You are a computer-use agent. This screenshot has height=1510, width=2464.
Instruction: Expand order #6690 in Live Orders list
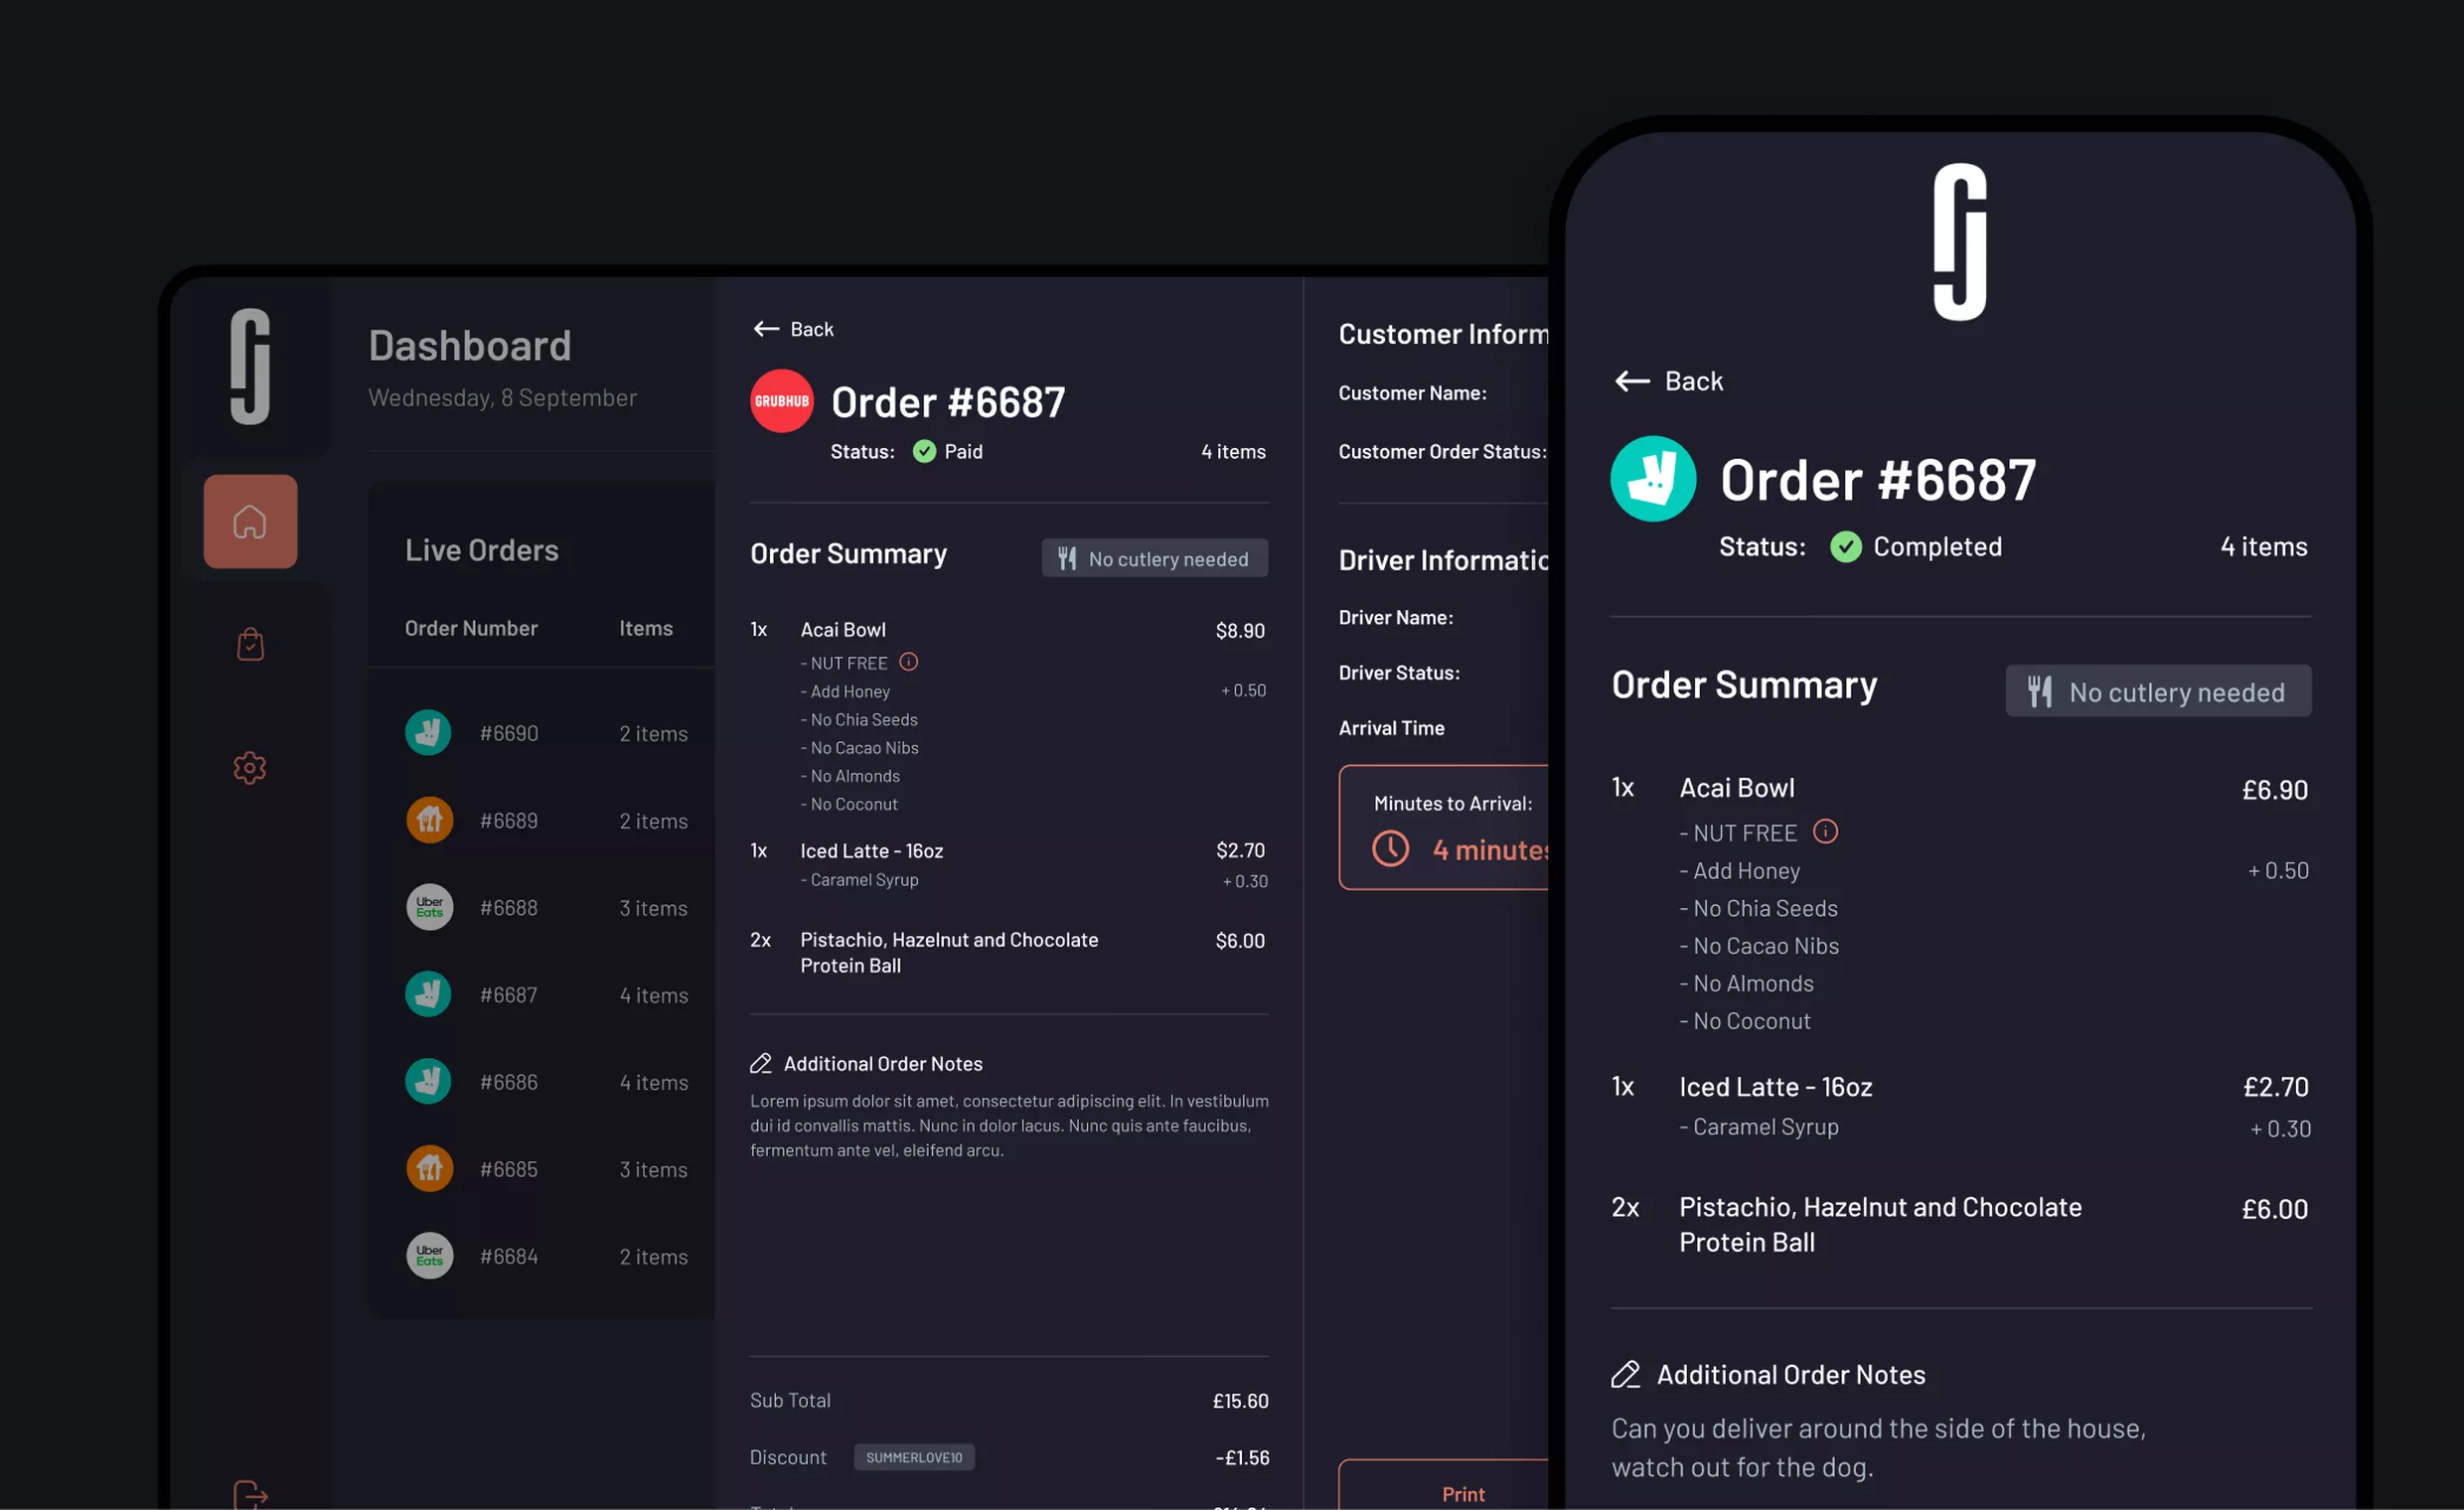[x=507, y=730]
